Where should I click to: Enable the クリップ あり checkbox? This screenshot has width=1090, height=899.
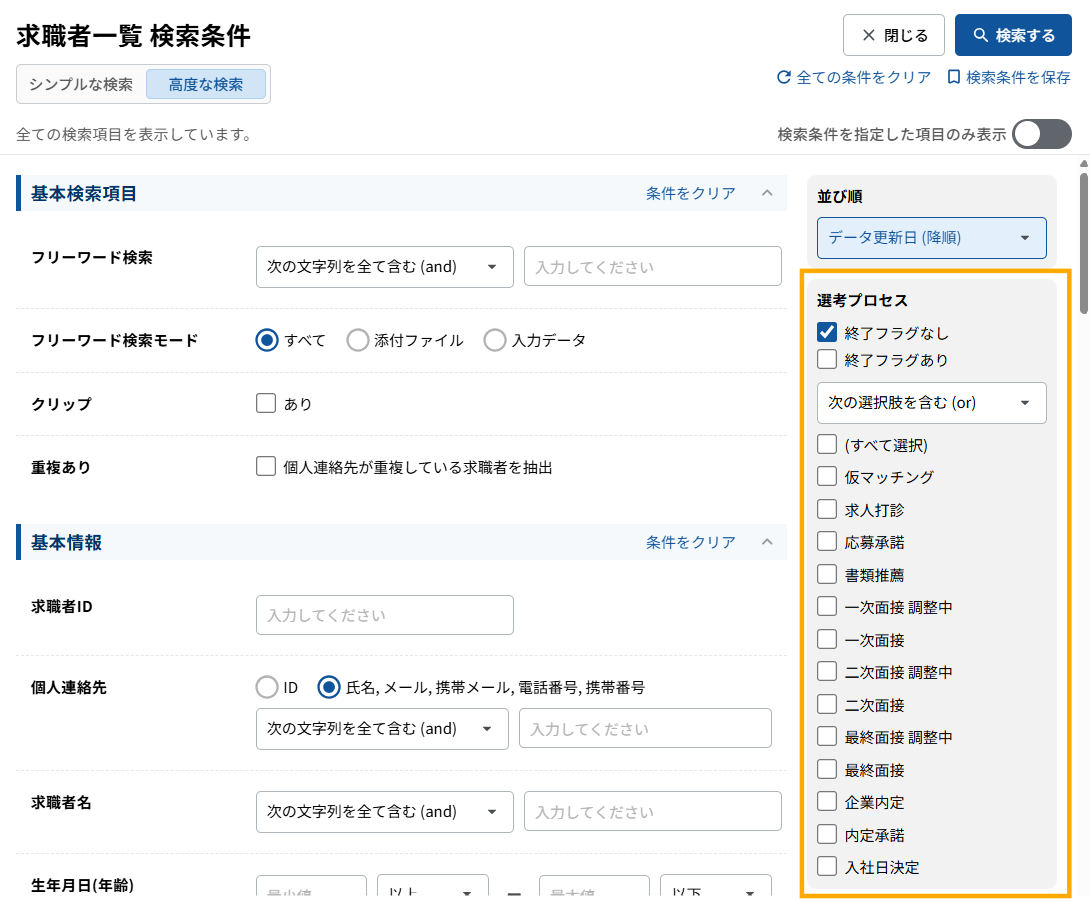click(266, 404)
